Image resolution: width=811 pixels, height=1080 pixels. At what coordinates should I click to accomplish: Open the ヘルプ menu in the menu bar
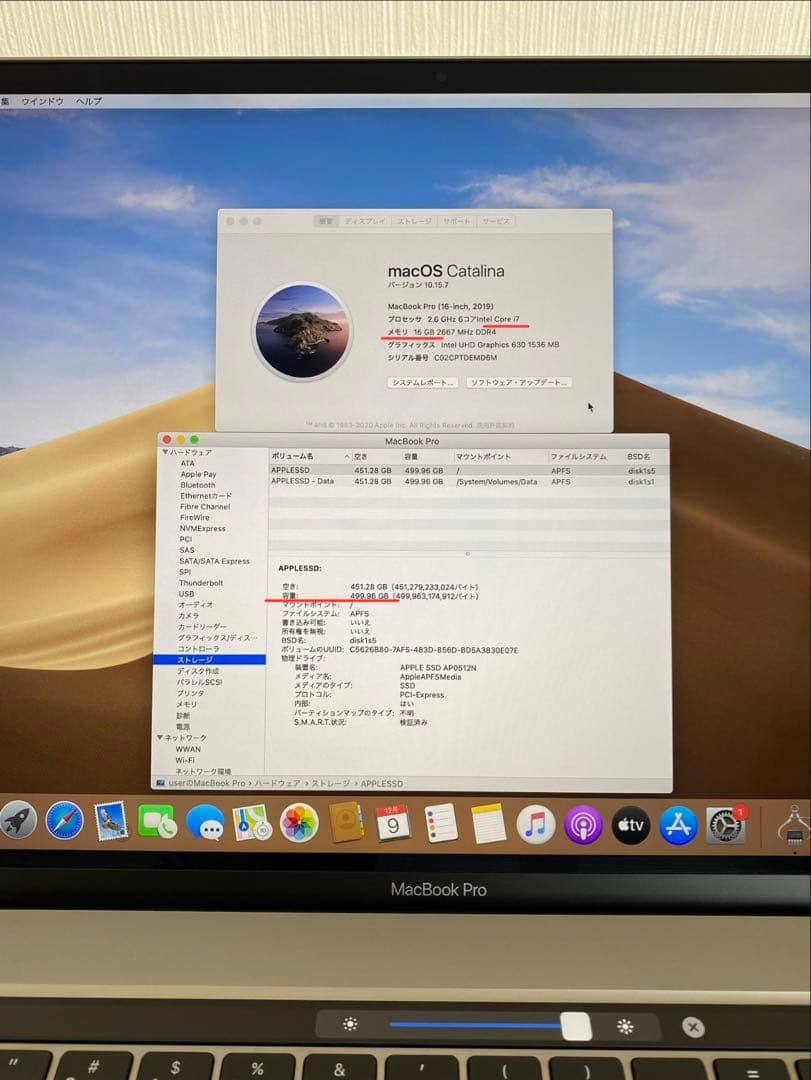[87, 100]
